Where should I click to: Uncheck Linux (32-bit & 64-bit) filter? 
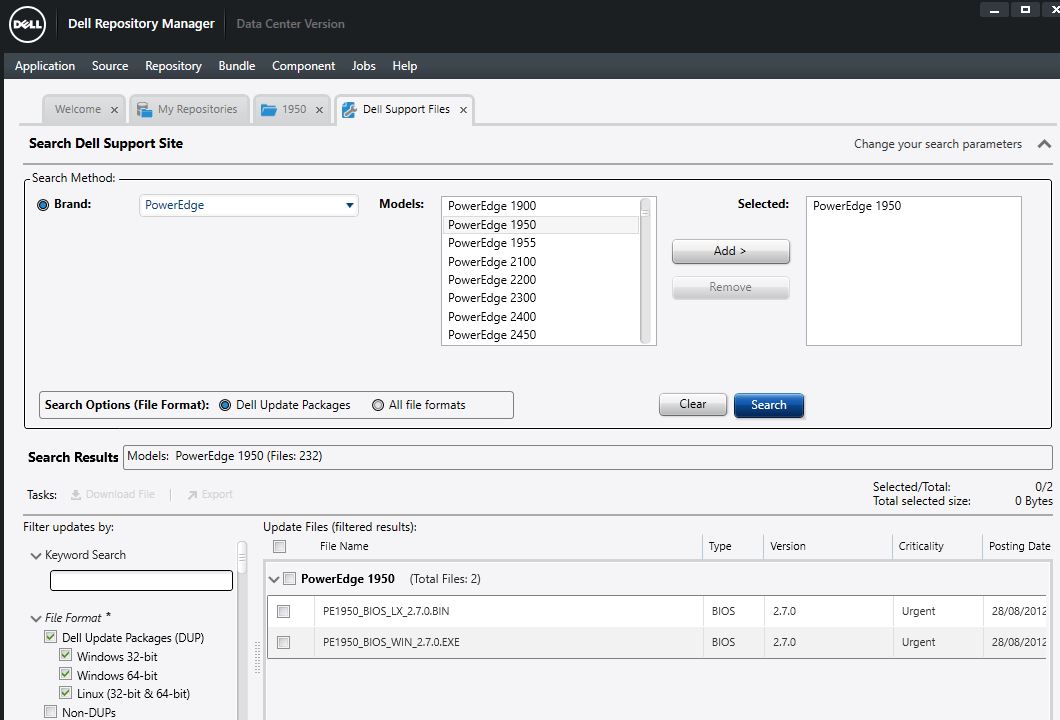[x=66, y=693]
